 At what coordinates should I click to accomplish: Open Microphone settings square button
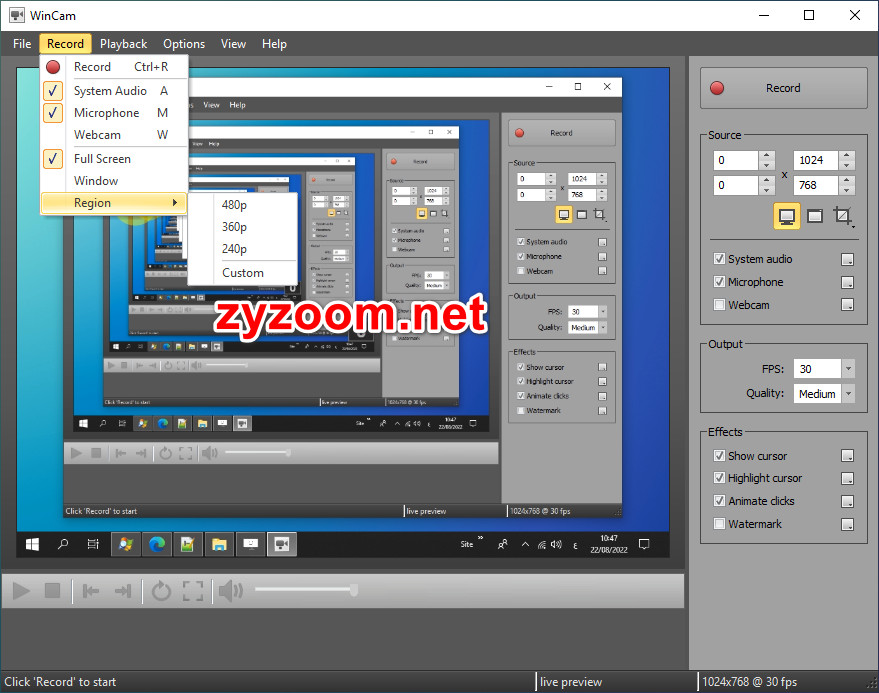848,282
